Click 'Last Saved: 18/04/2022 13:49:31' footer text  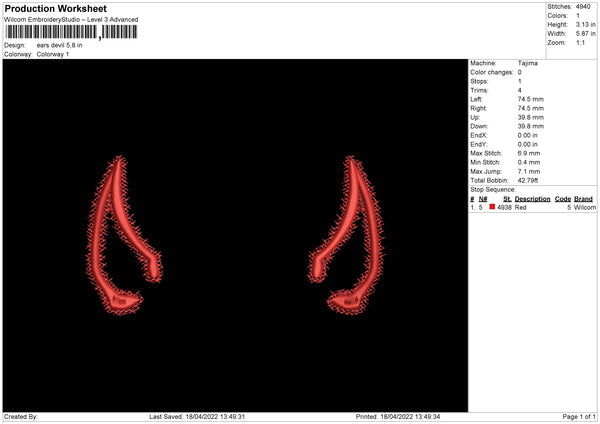tap(197, 417)
